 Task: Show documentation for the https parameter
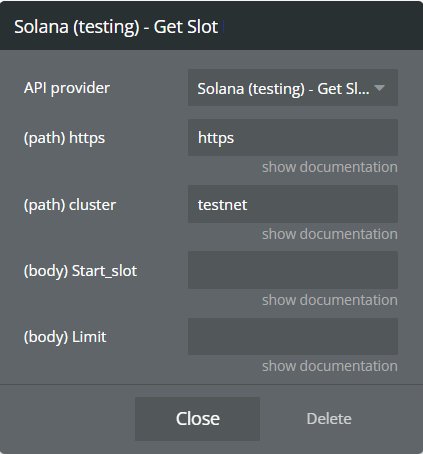pyautogui.click(x=330, y=167)
